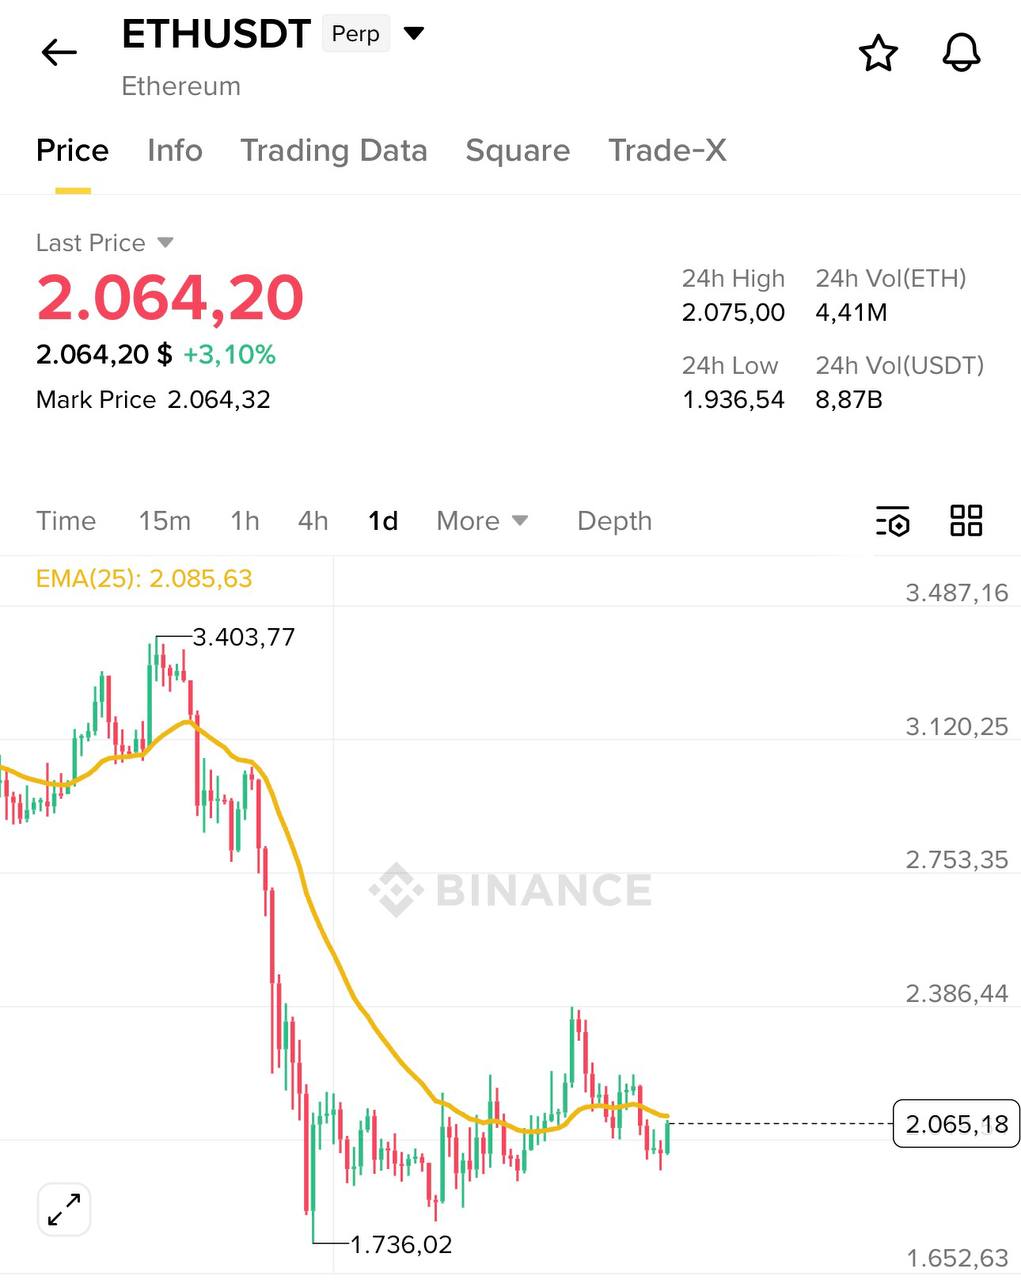Show the Depth chart view

point(614,521)
